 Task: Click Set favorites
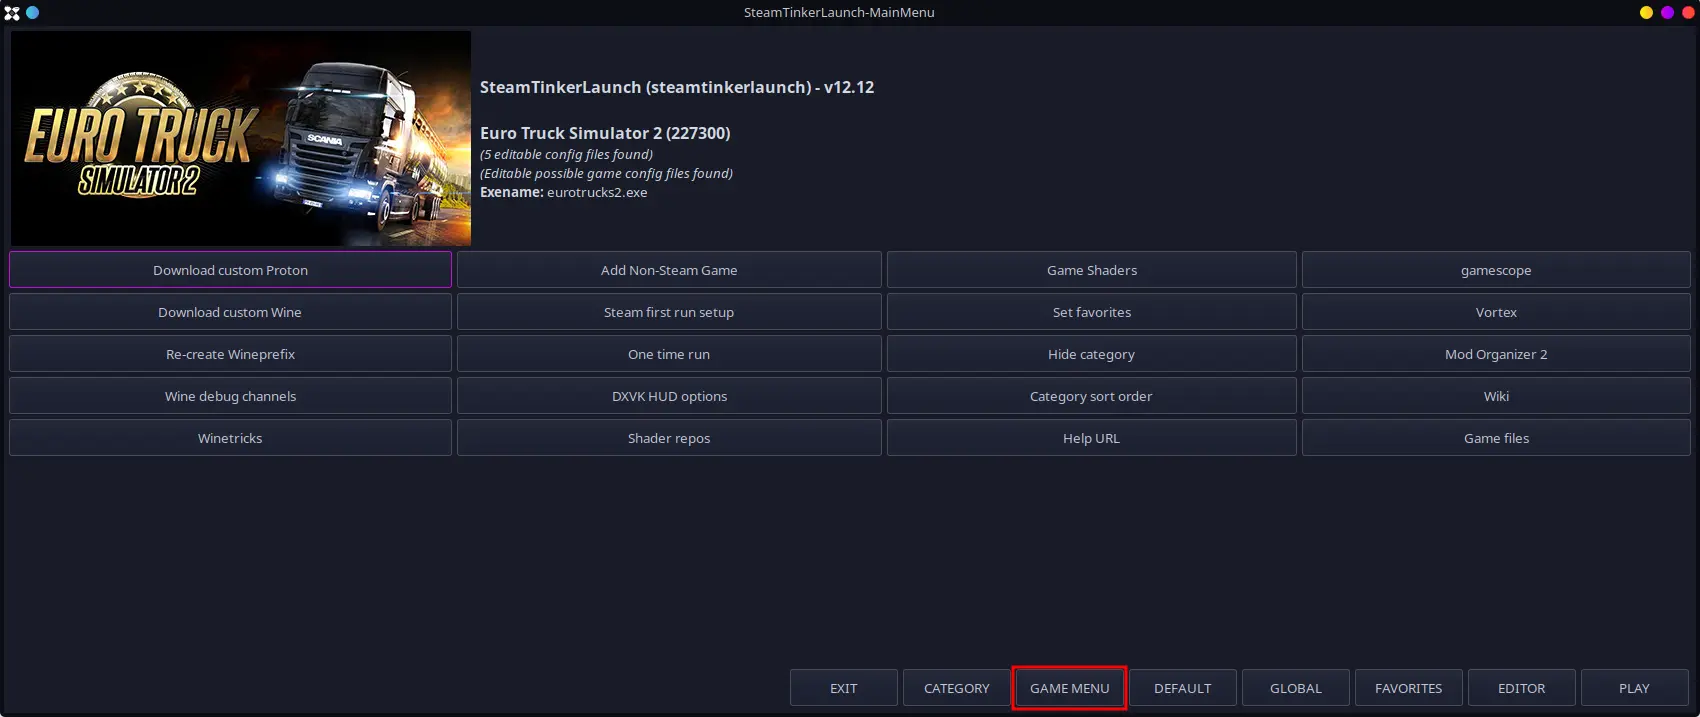coord(1092,312)
